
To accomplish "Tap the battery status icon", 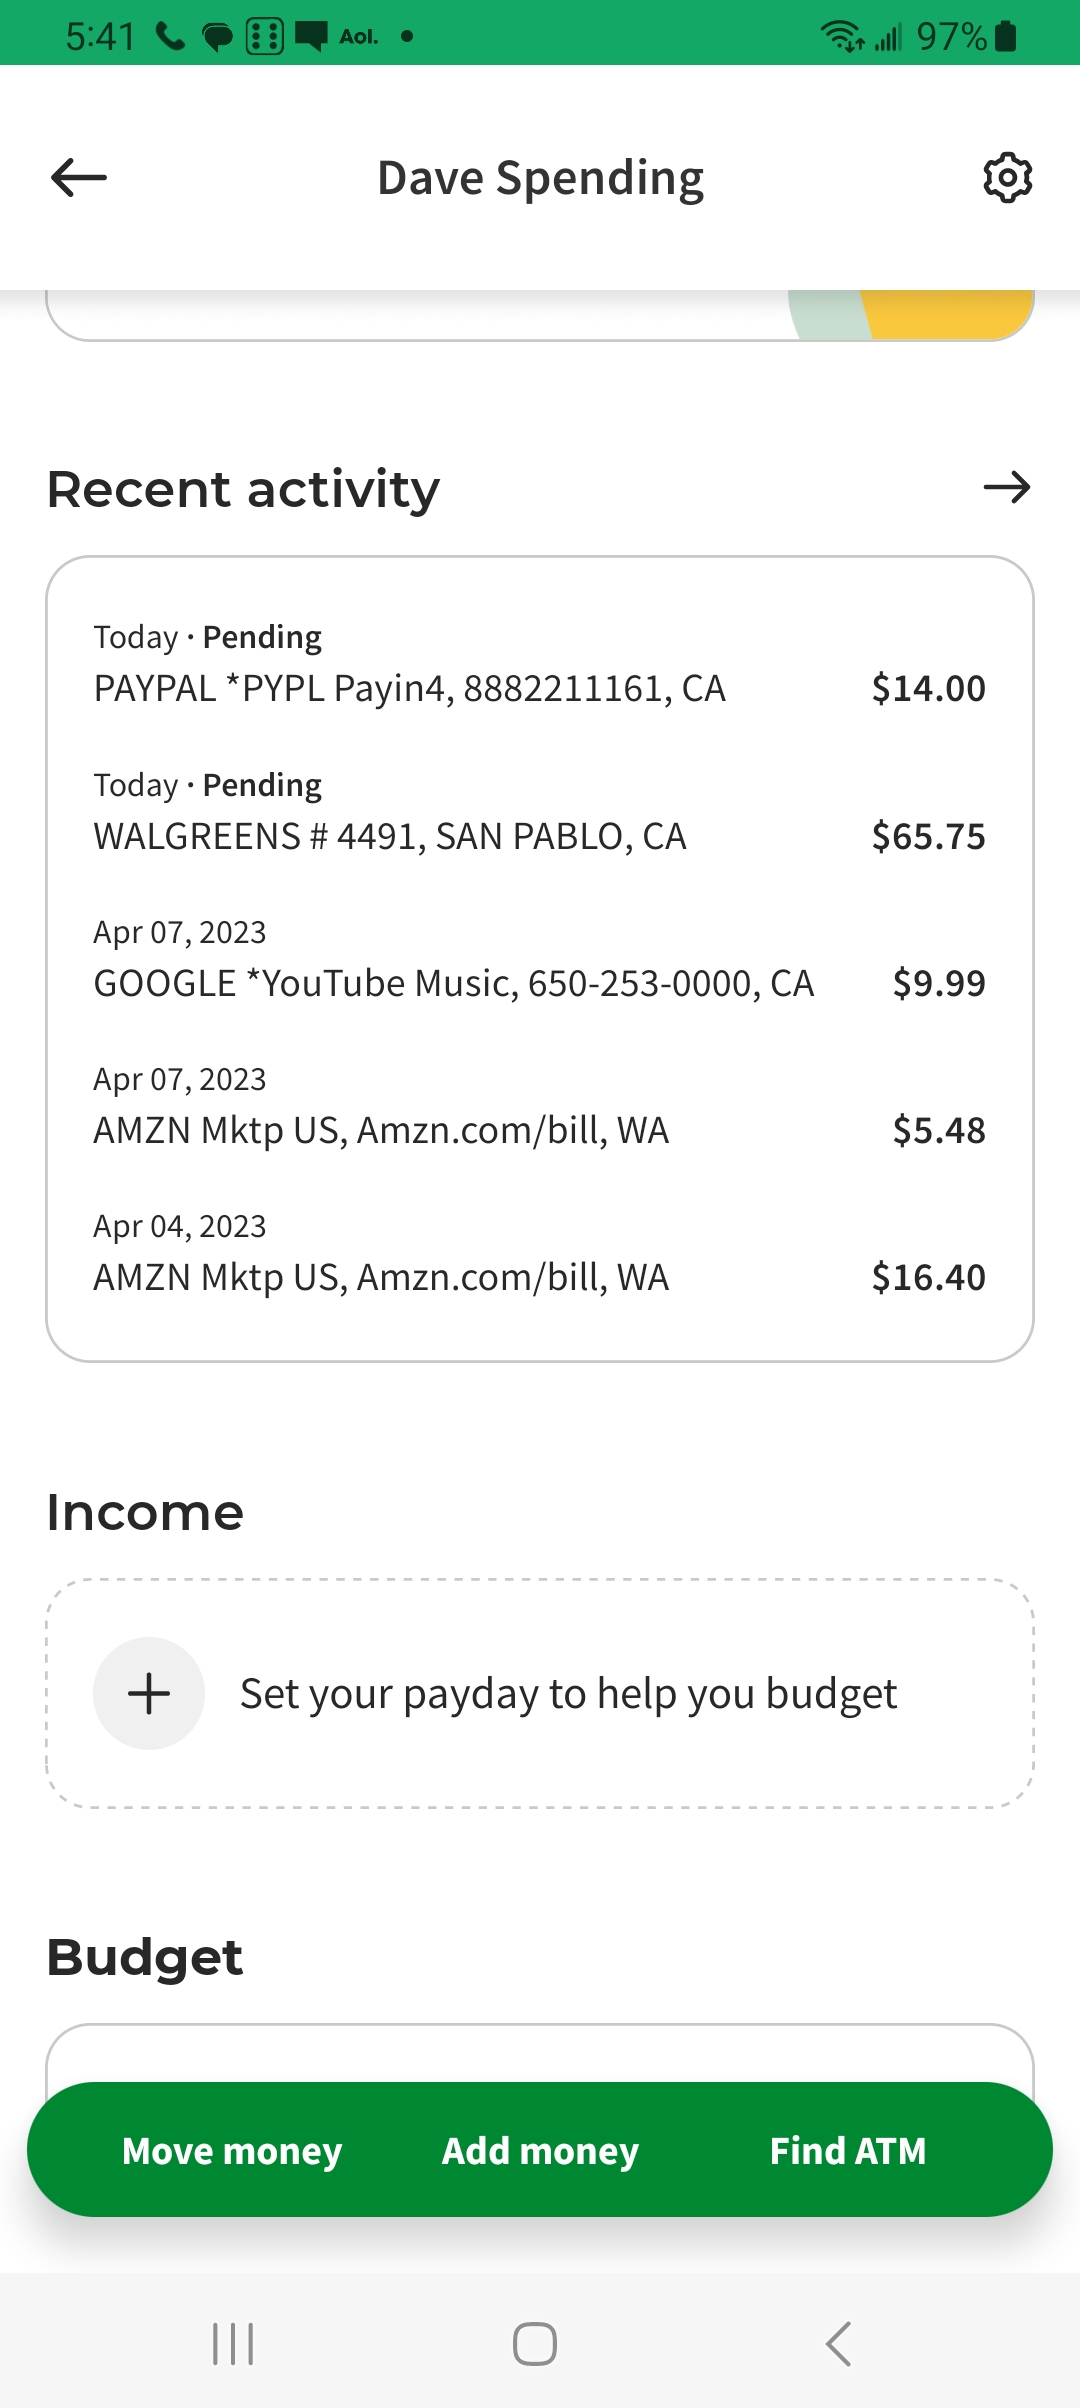I will 1006,37.
